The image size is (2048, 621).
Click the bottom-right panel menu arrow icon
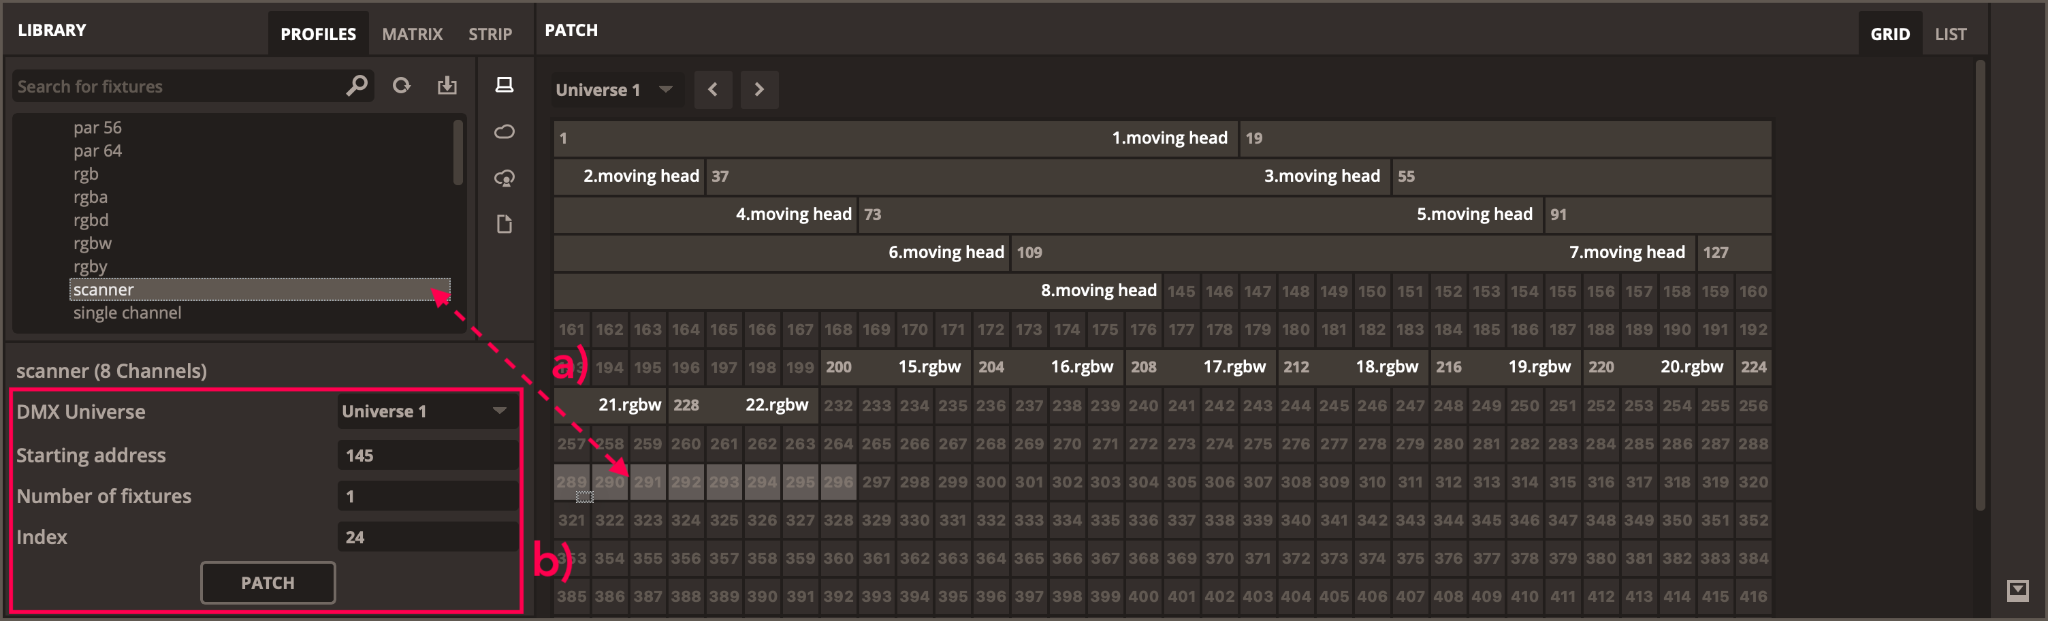[x=2018, y=590]
